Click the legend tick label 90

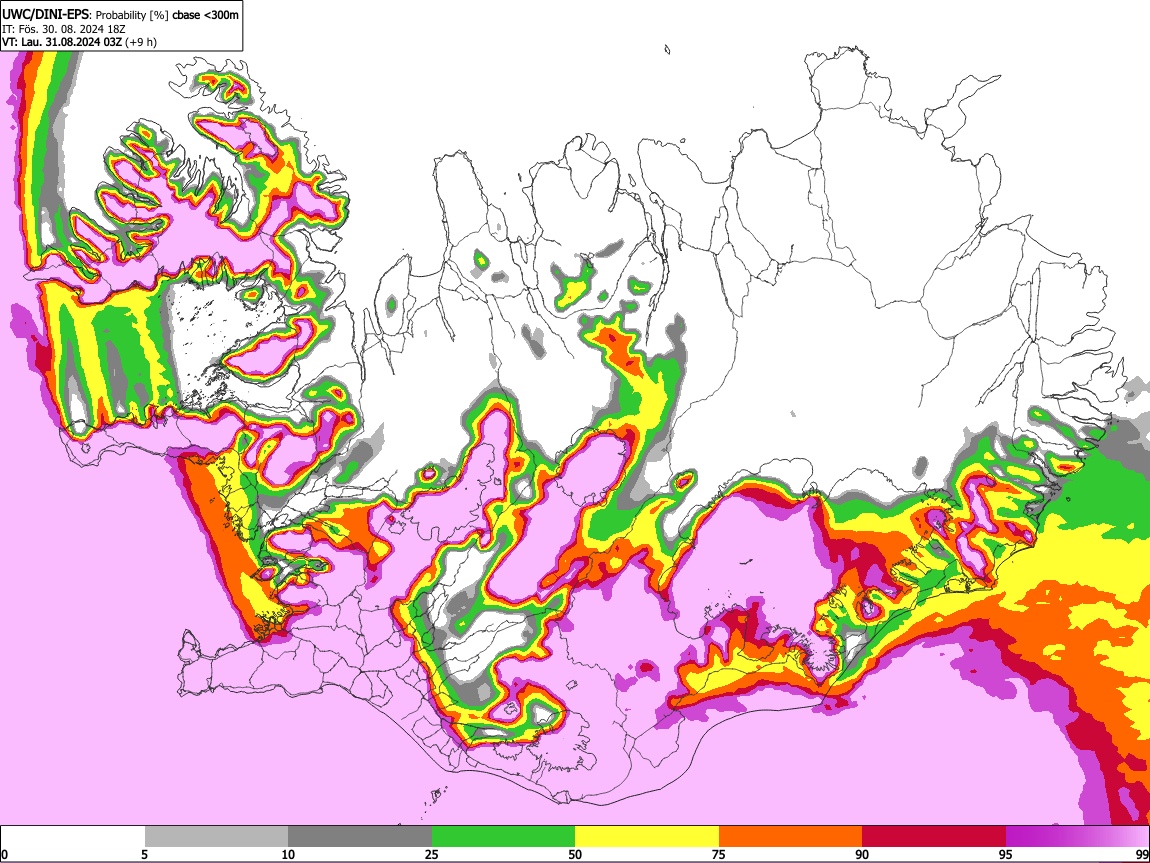[x=862, y=855]
